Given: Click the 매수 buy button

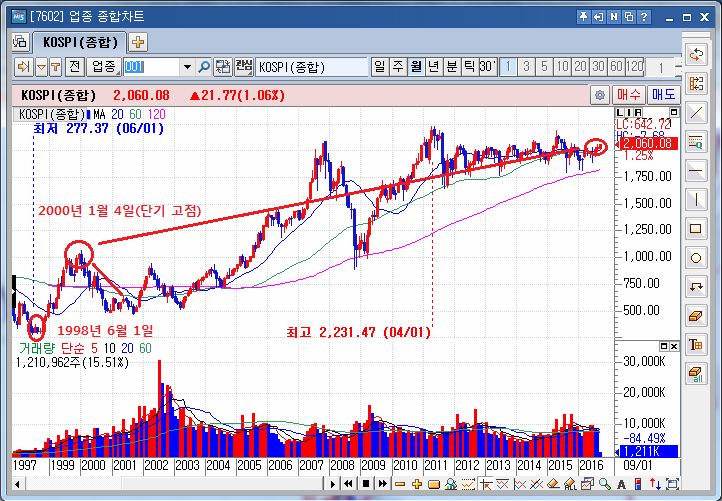Looking at the screenshot, I should coord(629,95).
